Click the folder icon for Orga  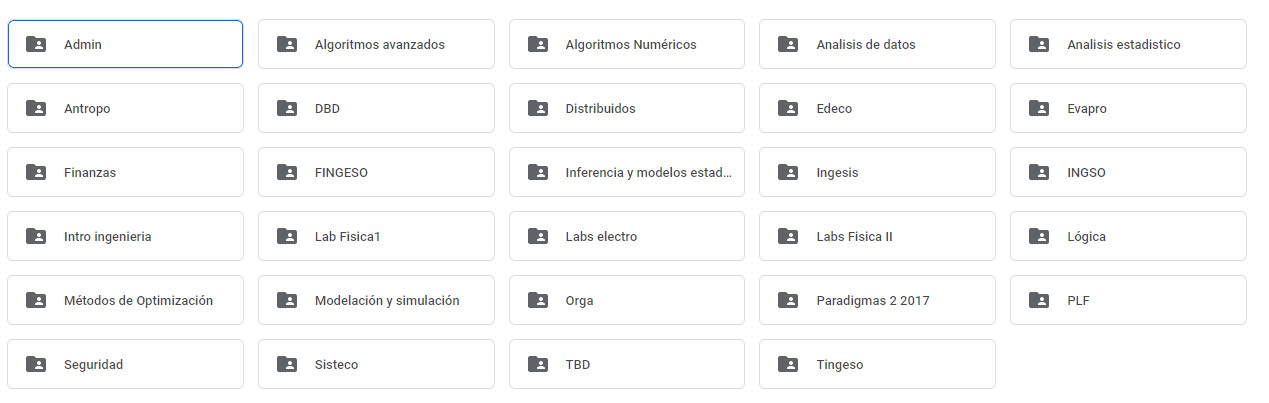click(538, 300)
